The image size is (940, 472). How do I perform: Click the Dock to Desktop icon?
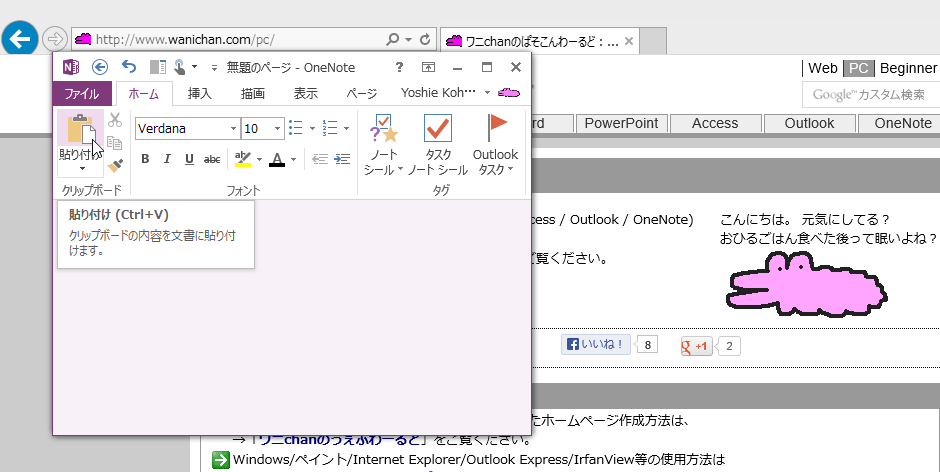pyautogui.click(x=158, y=67)
